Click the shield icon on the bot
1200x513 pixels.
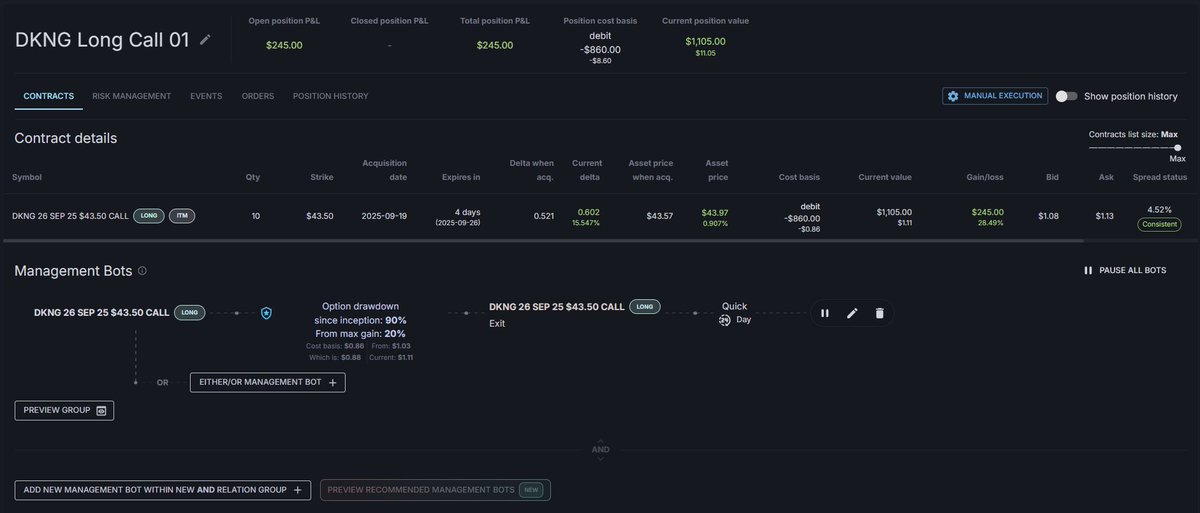pyautogui.click(x=266, y=313)
